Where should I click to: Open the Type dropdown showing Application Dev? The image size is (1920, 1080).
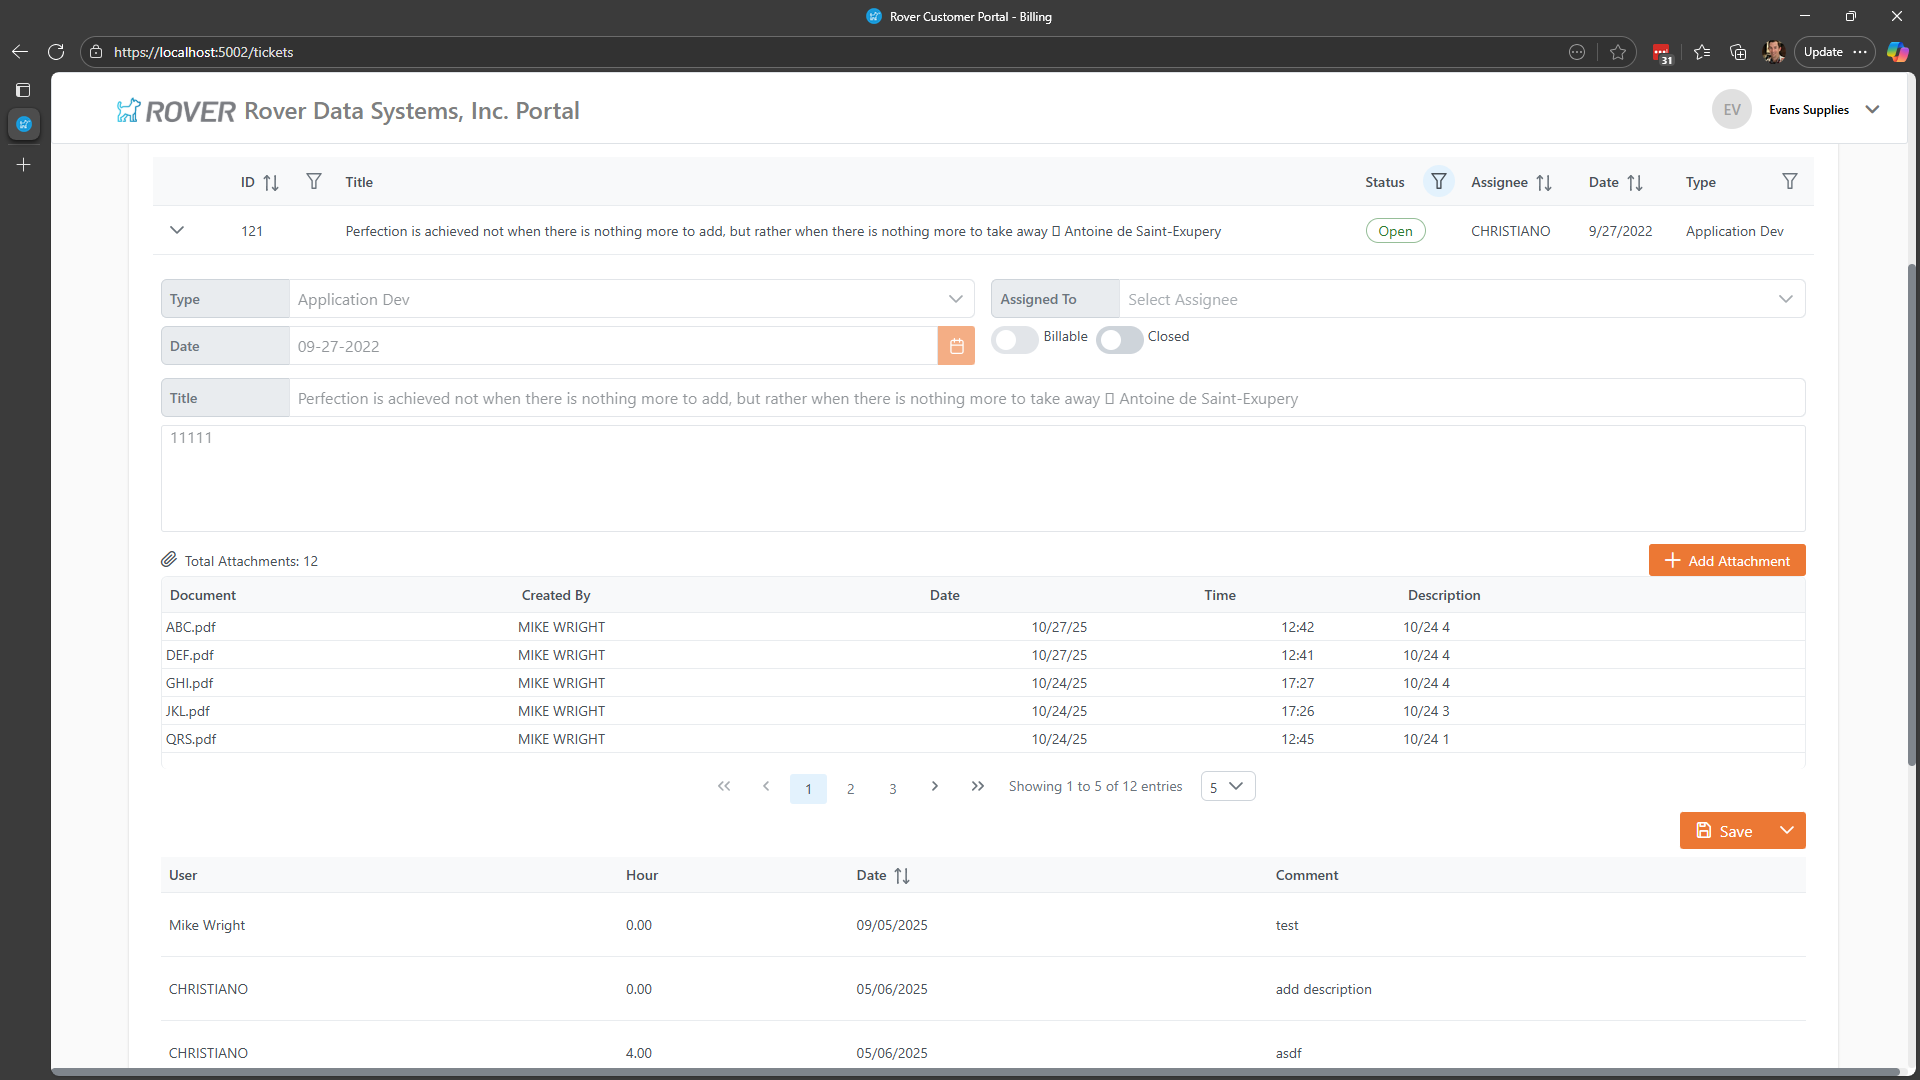pyautogui.click(x=631, y=299)
